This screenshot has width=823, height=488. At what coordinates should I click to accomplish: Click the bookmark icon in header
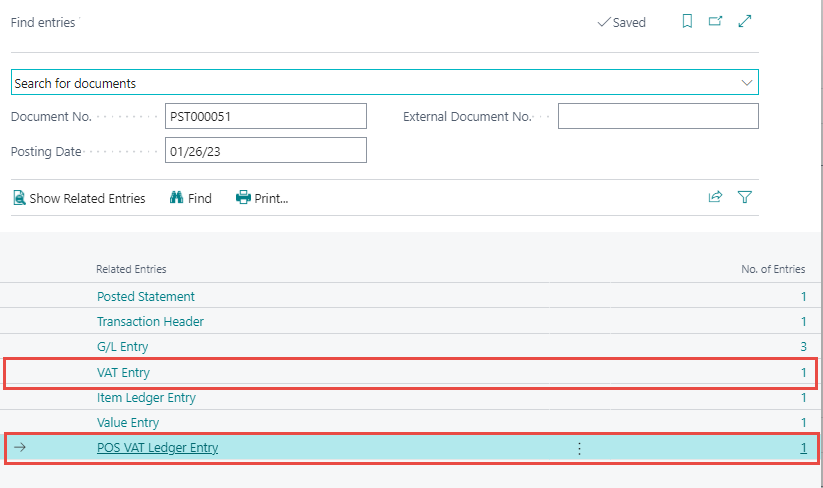coord(687,22)
